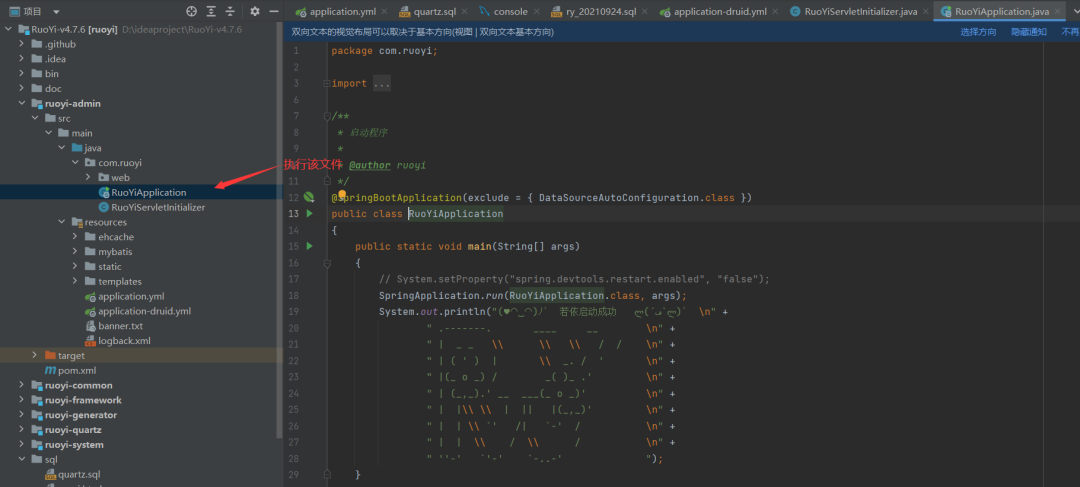Close the application-druid.yml tab
Image resolution: width=1080 pixels, height=487 pixels.
pyautogui.click(x=777, y=12)
